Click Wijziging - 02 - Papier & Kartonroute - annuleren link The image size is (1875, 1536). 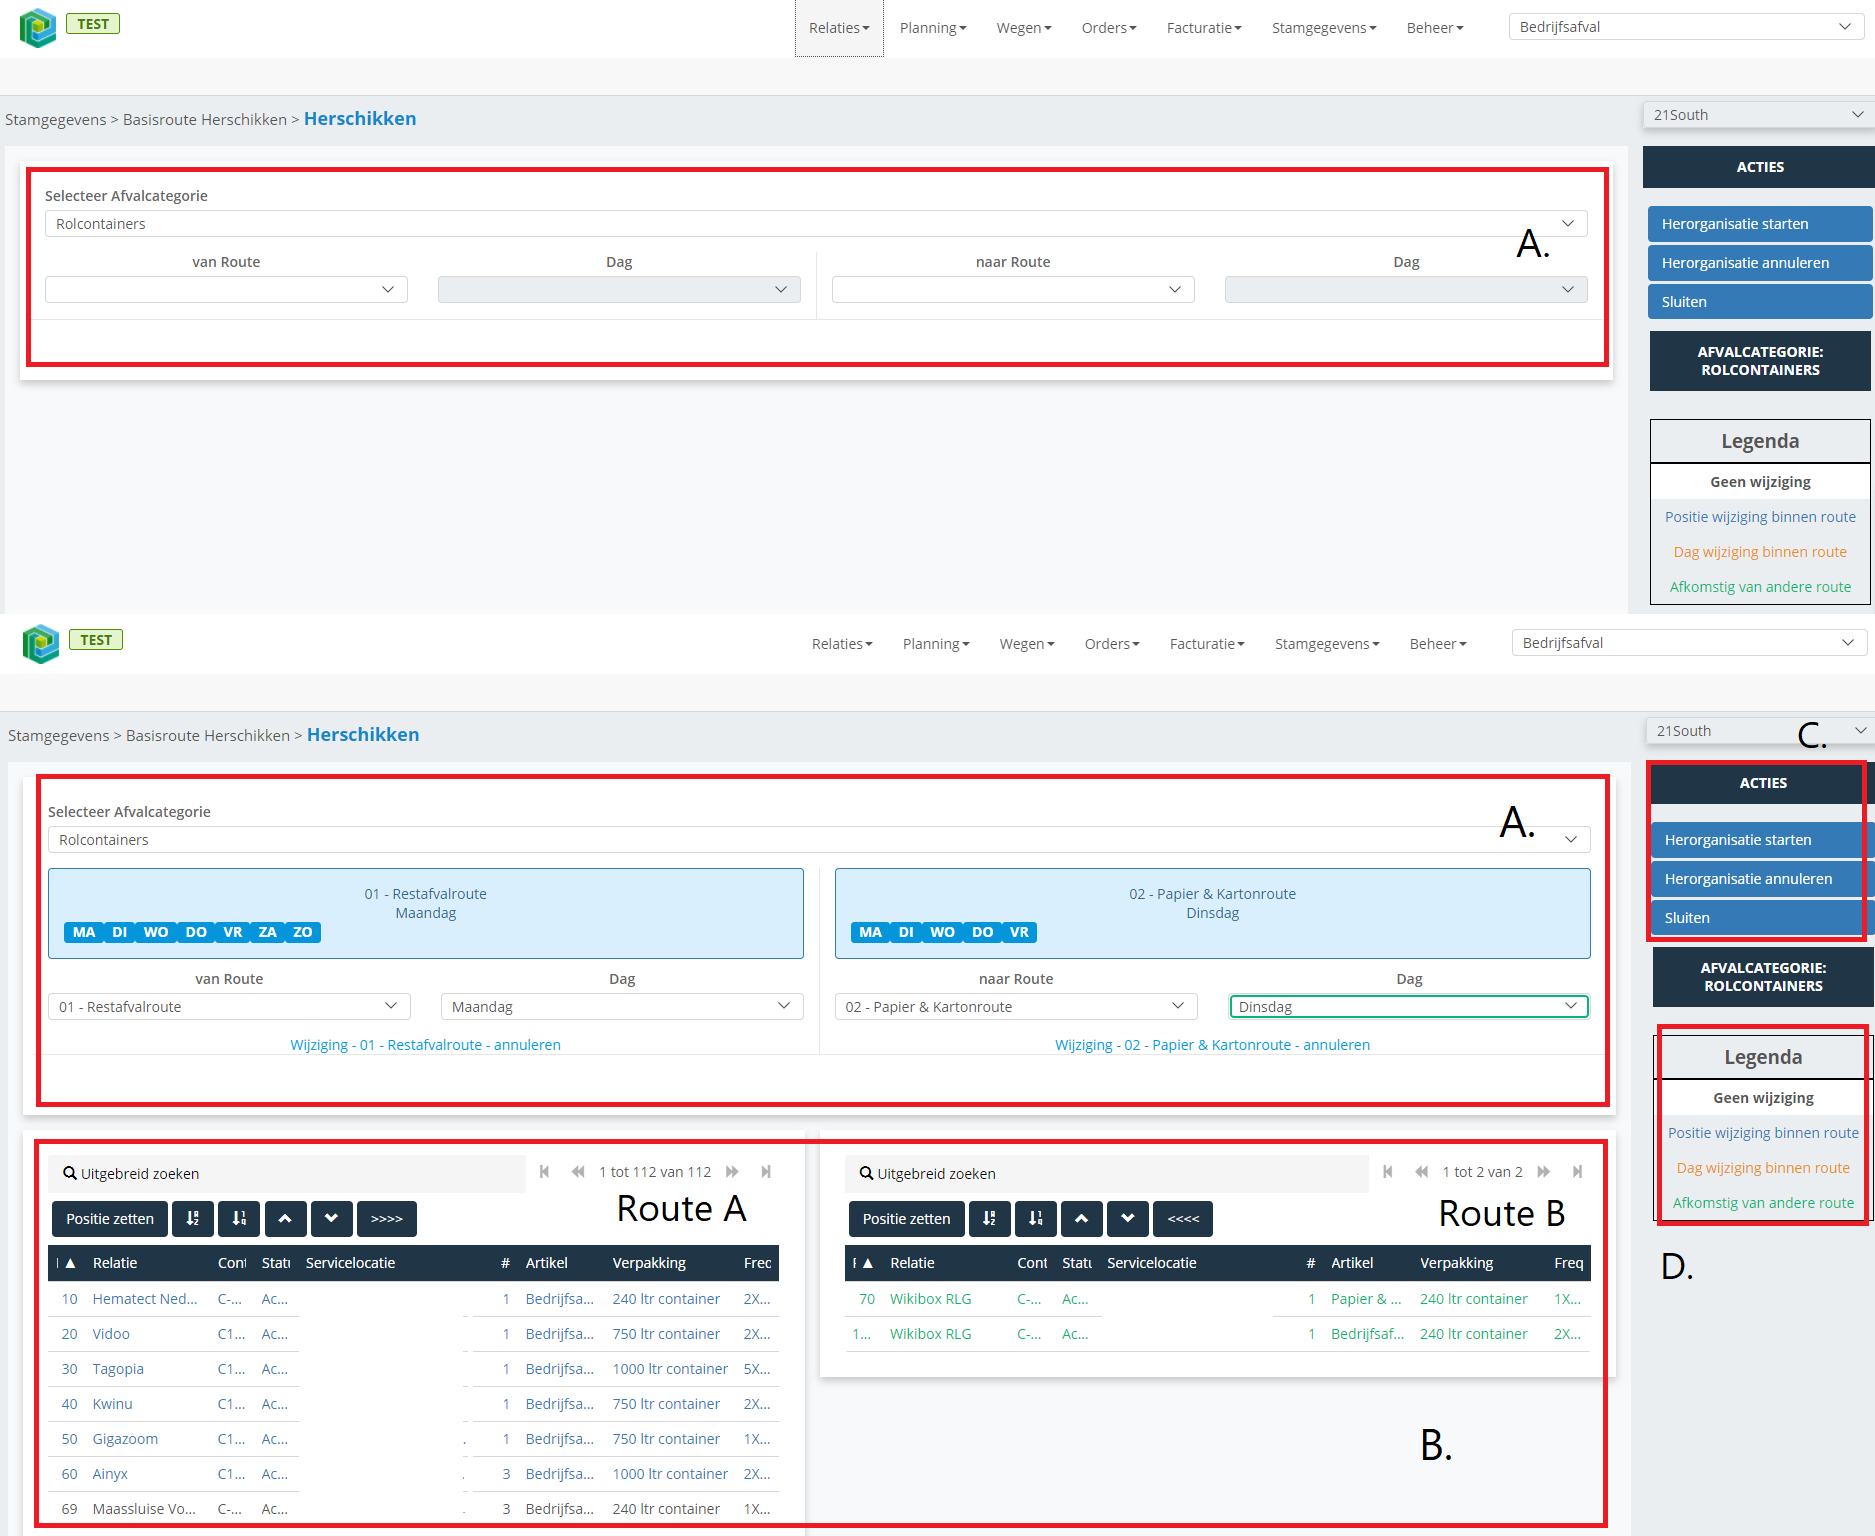(x=1212, y=1044)
